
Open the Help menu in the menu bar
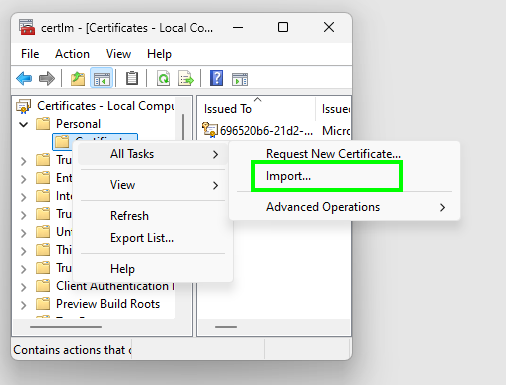[x=159, y=54]
